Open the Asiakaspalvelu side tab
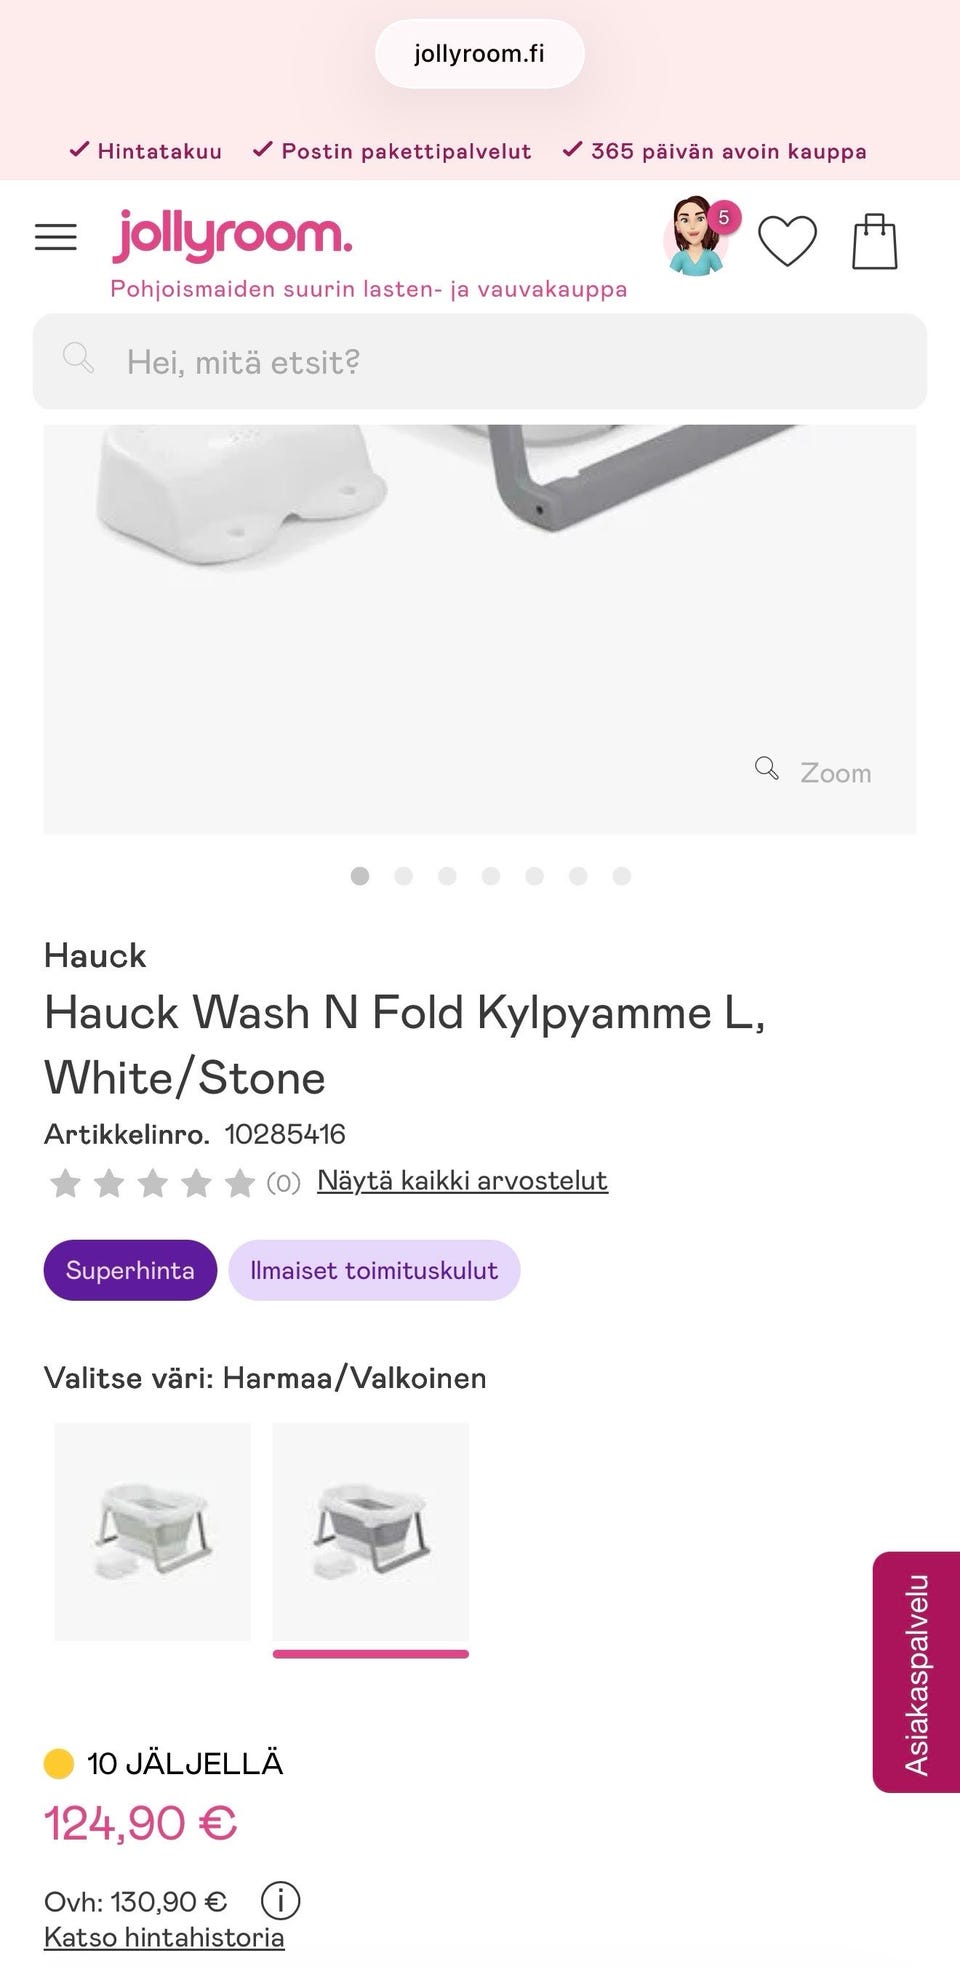The image size is (960, 1969). 916,1672
